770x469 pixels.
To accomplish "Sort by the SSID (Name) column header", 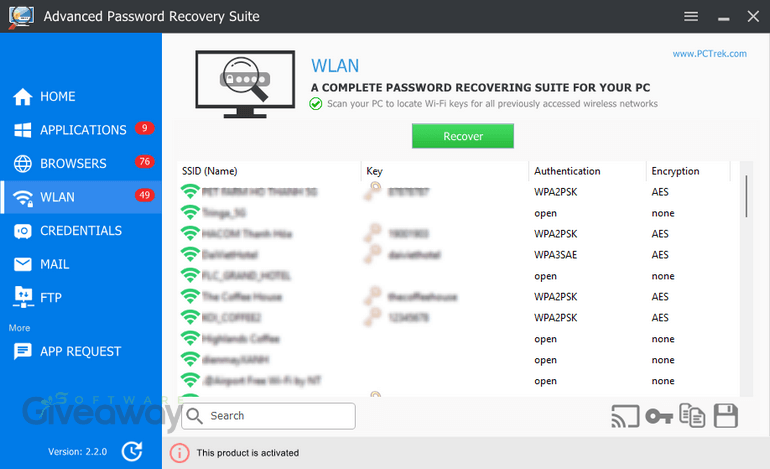I will tap(269, 171).
